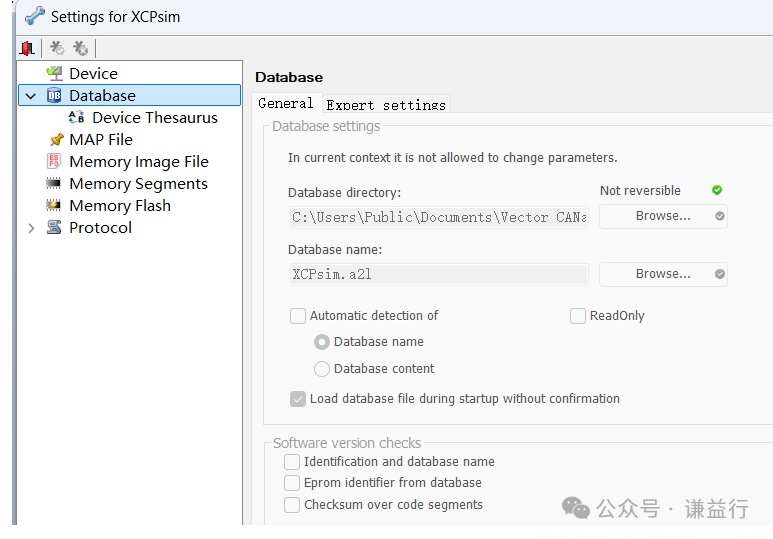Browse for the database directory
Viewport: 773px width, 539px height.
click(x=663, y=216)
